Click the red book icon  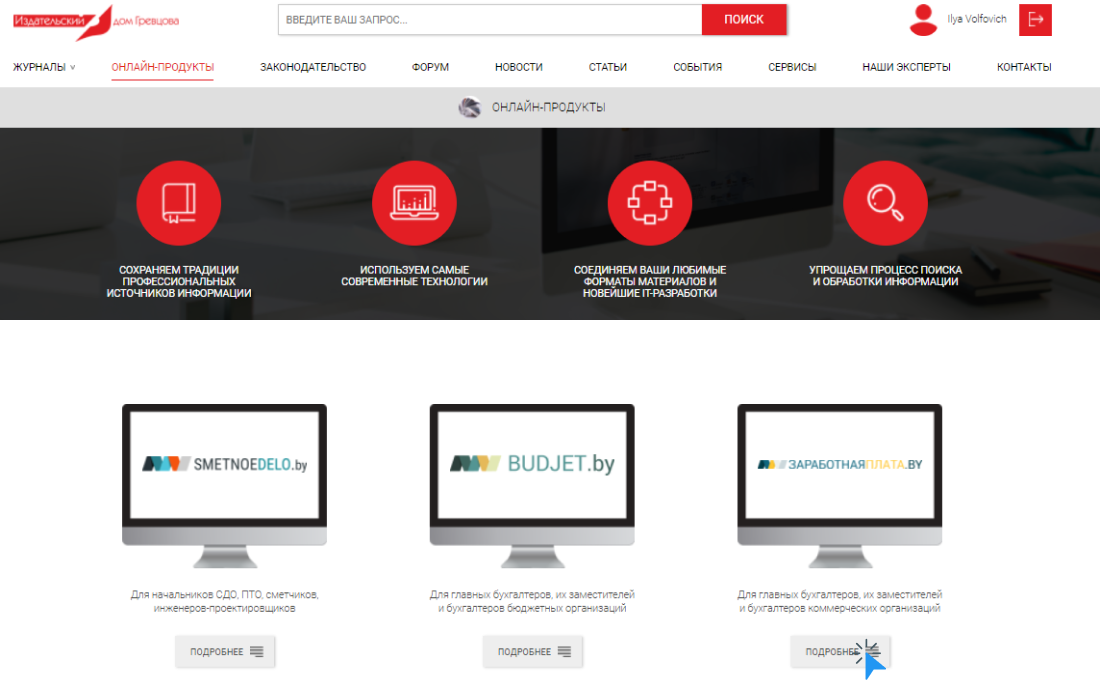tap(178, 203)
